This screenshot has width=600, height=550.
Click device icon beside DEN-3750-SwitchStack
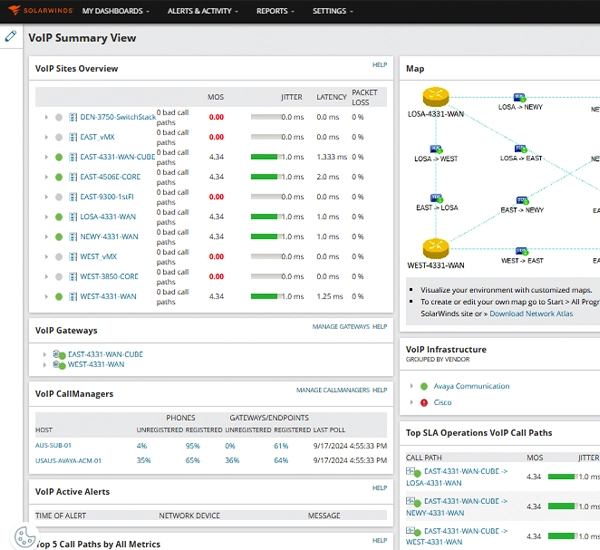click(x=73, y=117)
